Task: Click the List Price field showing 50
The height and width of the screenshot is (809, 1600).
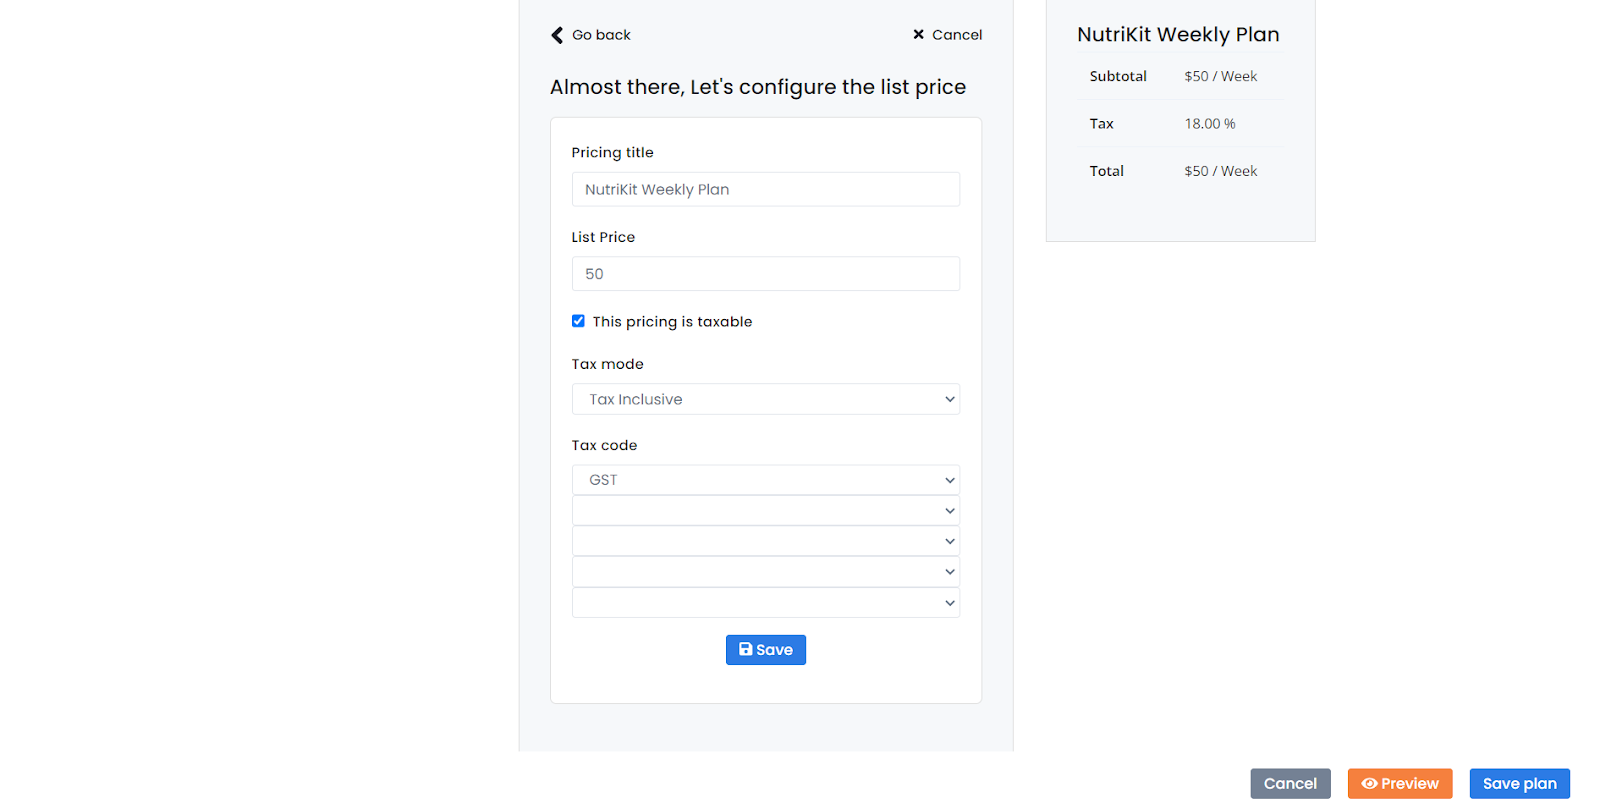Action: 765,273
